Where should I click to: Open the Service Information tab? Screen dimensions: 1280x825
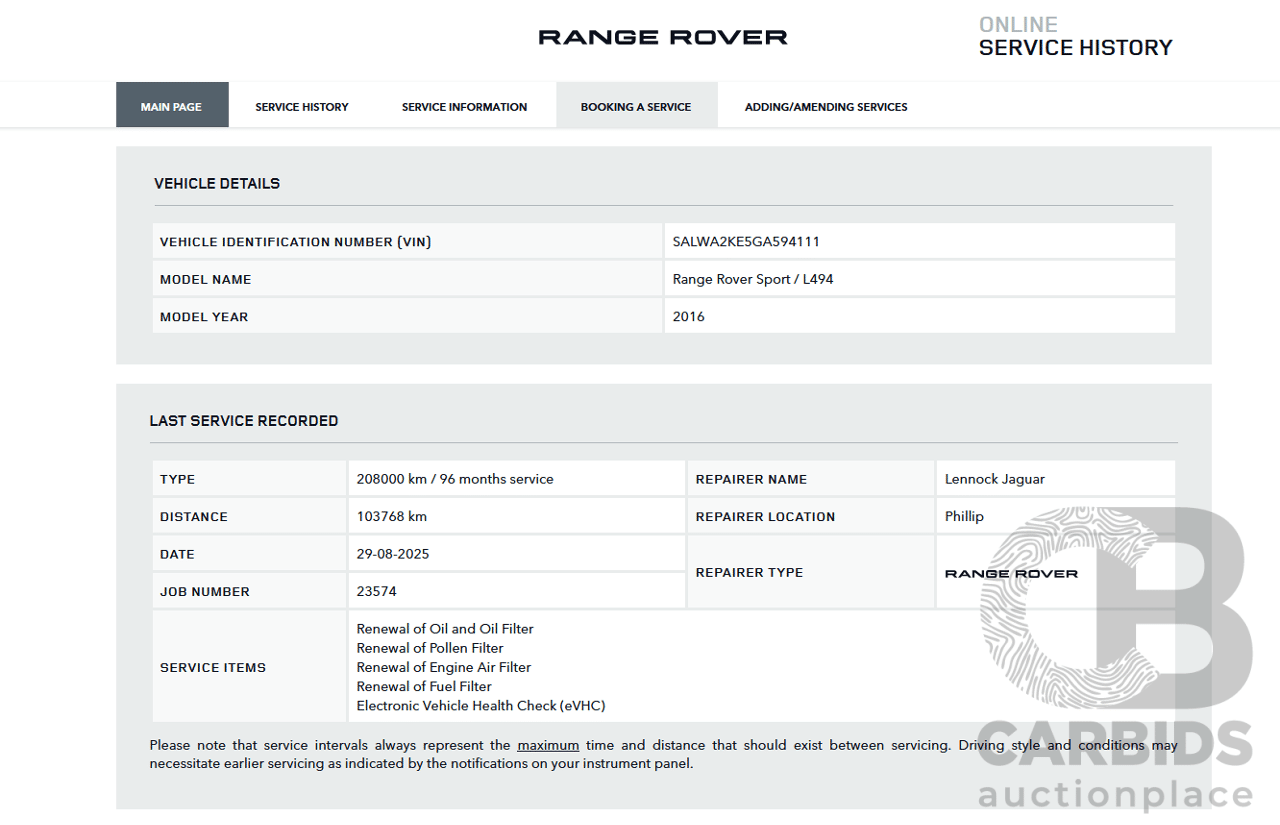(x=464, y=107)
